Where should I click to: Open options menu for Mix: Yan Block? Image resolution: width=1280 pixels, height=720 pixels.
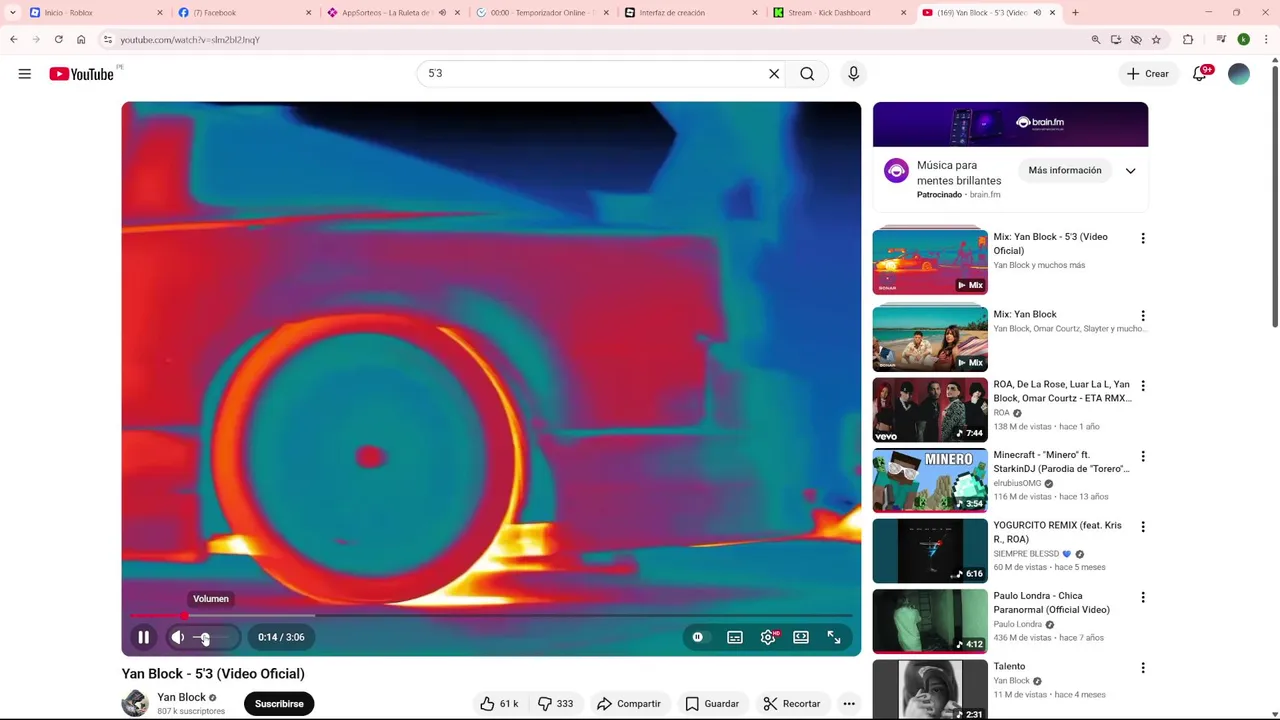tap(1143, 315)
